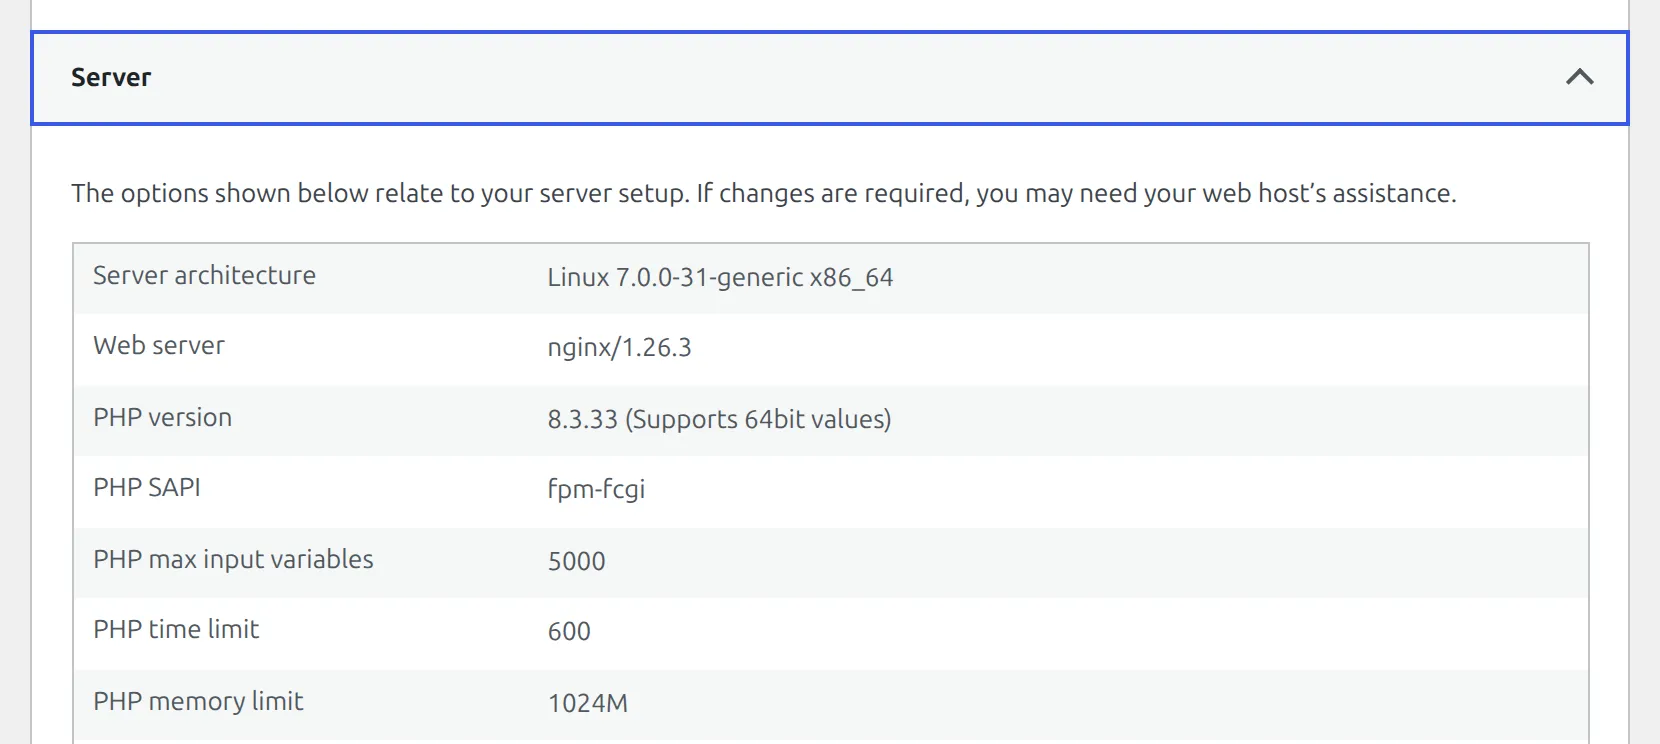Click the 600 time limit value

coord(569,631)
